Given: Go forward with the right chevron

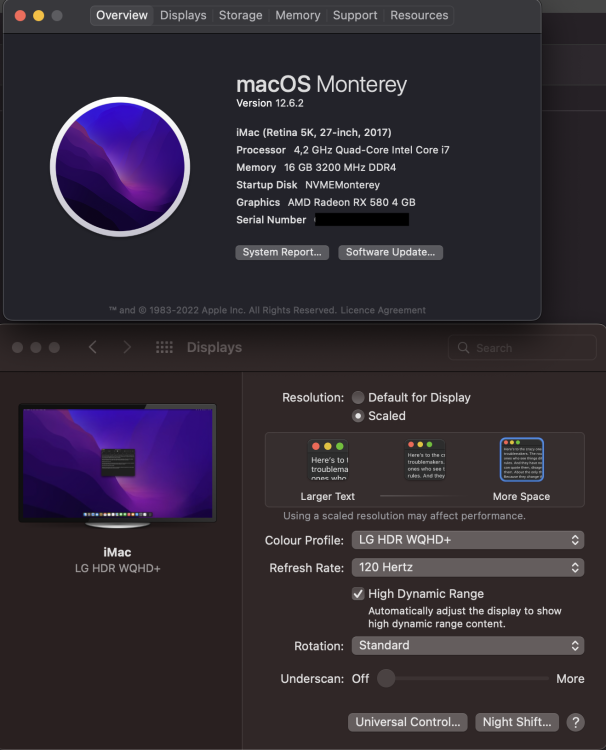Looking at the screenshot, I should pos(127,347).
